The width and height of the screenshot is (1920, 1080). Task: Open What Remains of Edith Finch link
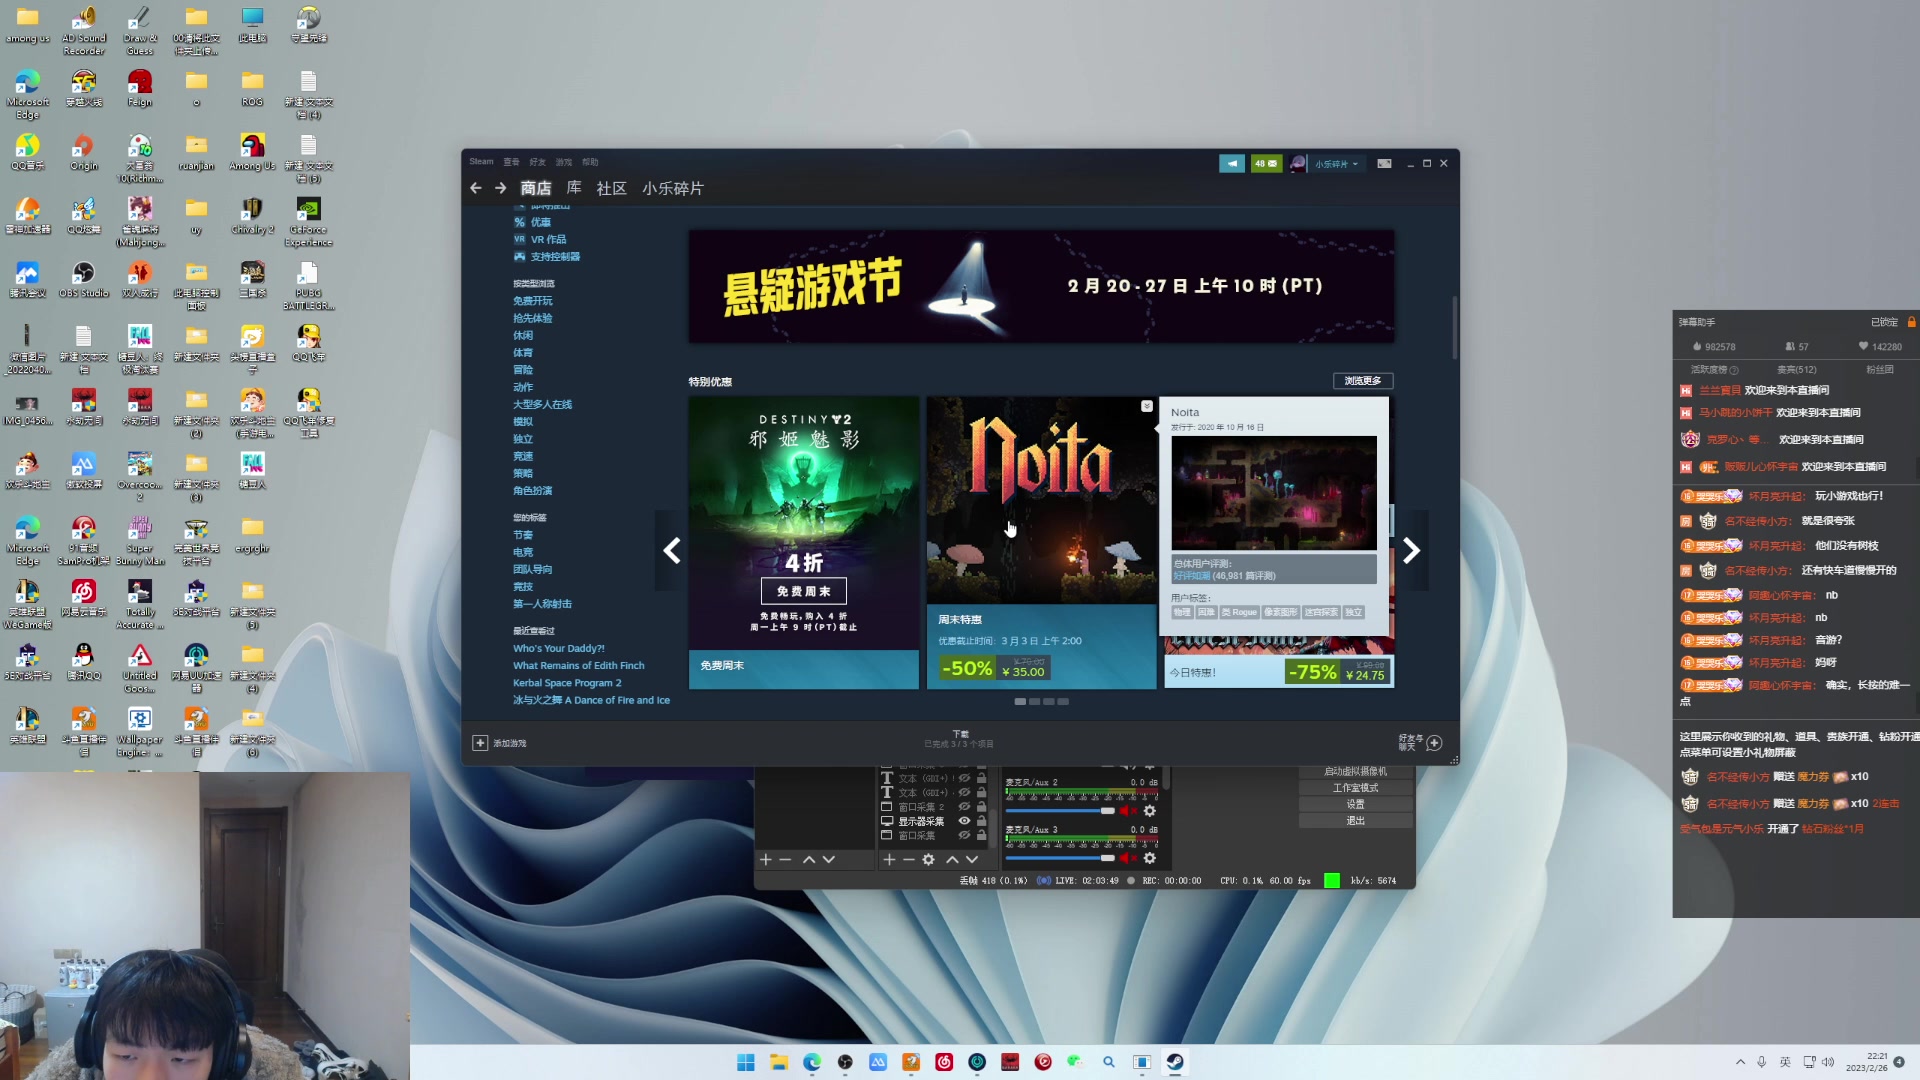pos(579,666)
